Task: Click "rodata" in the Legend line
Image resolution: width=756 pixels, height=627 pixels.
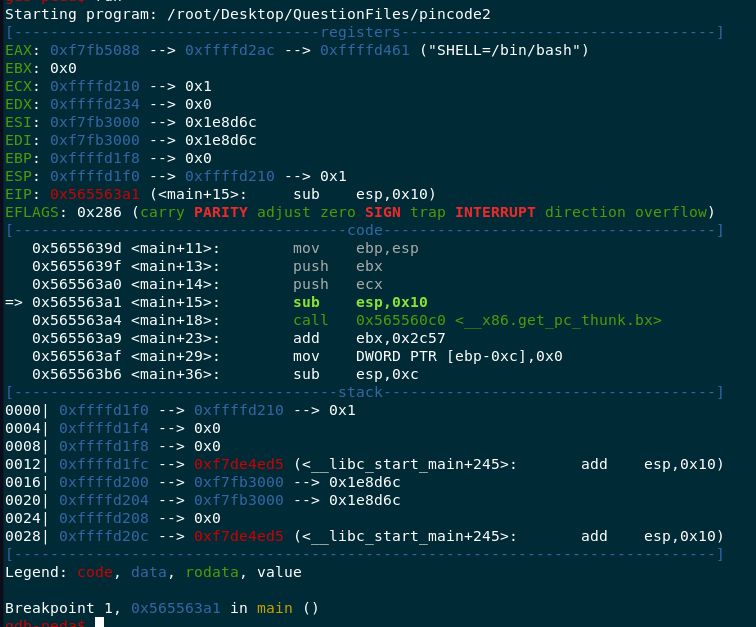Action: (212, 572)
